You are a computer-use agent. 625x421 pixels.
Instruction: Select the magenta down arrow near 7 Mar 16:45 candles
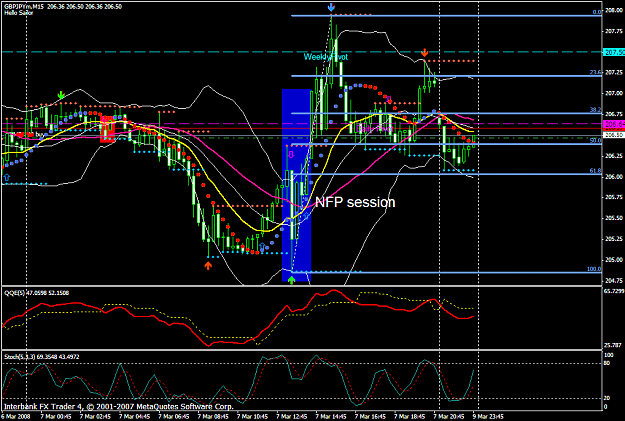[x=389, y=99]
